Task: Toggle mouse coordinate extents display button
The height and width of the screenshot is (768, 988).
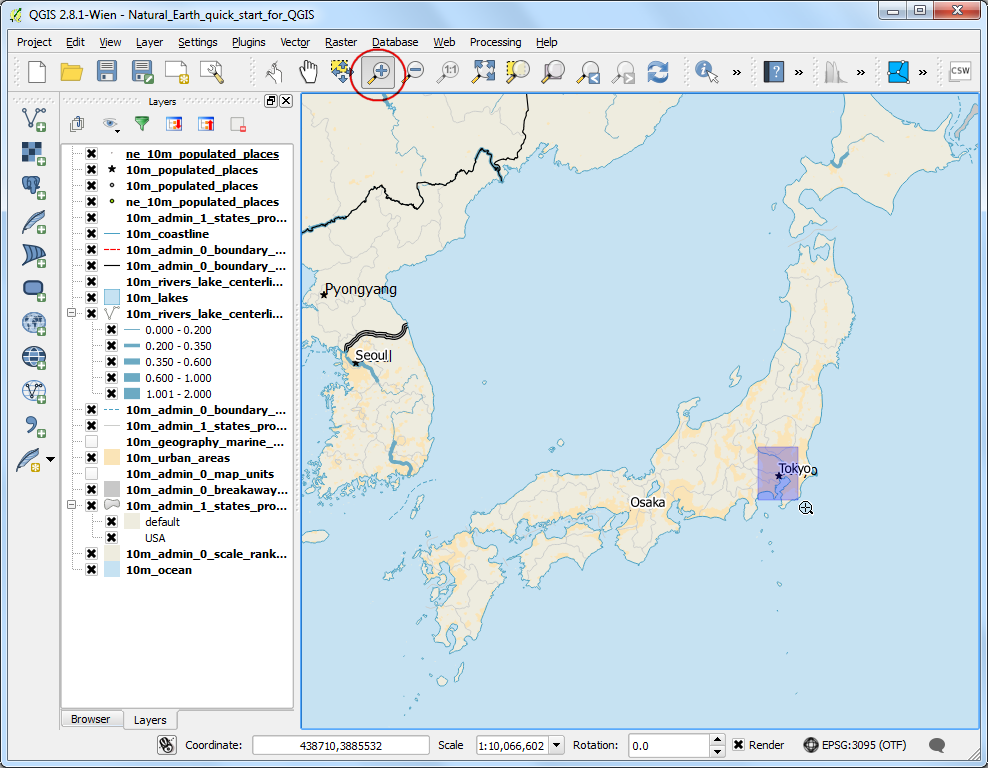Action: click(x=166, y=745)
